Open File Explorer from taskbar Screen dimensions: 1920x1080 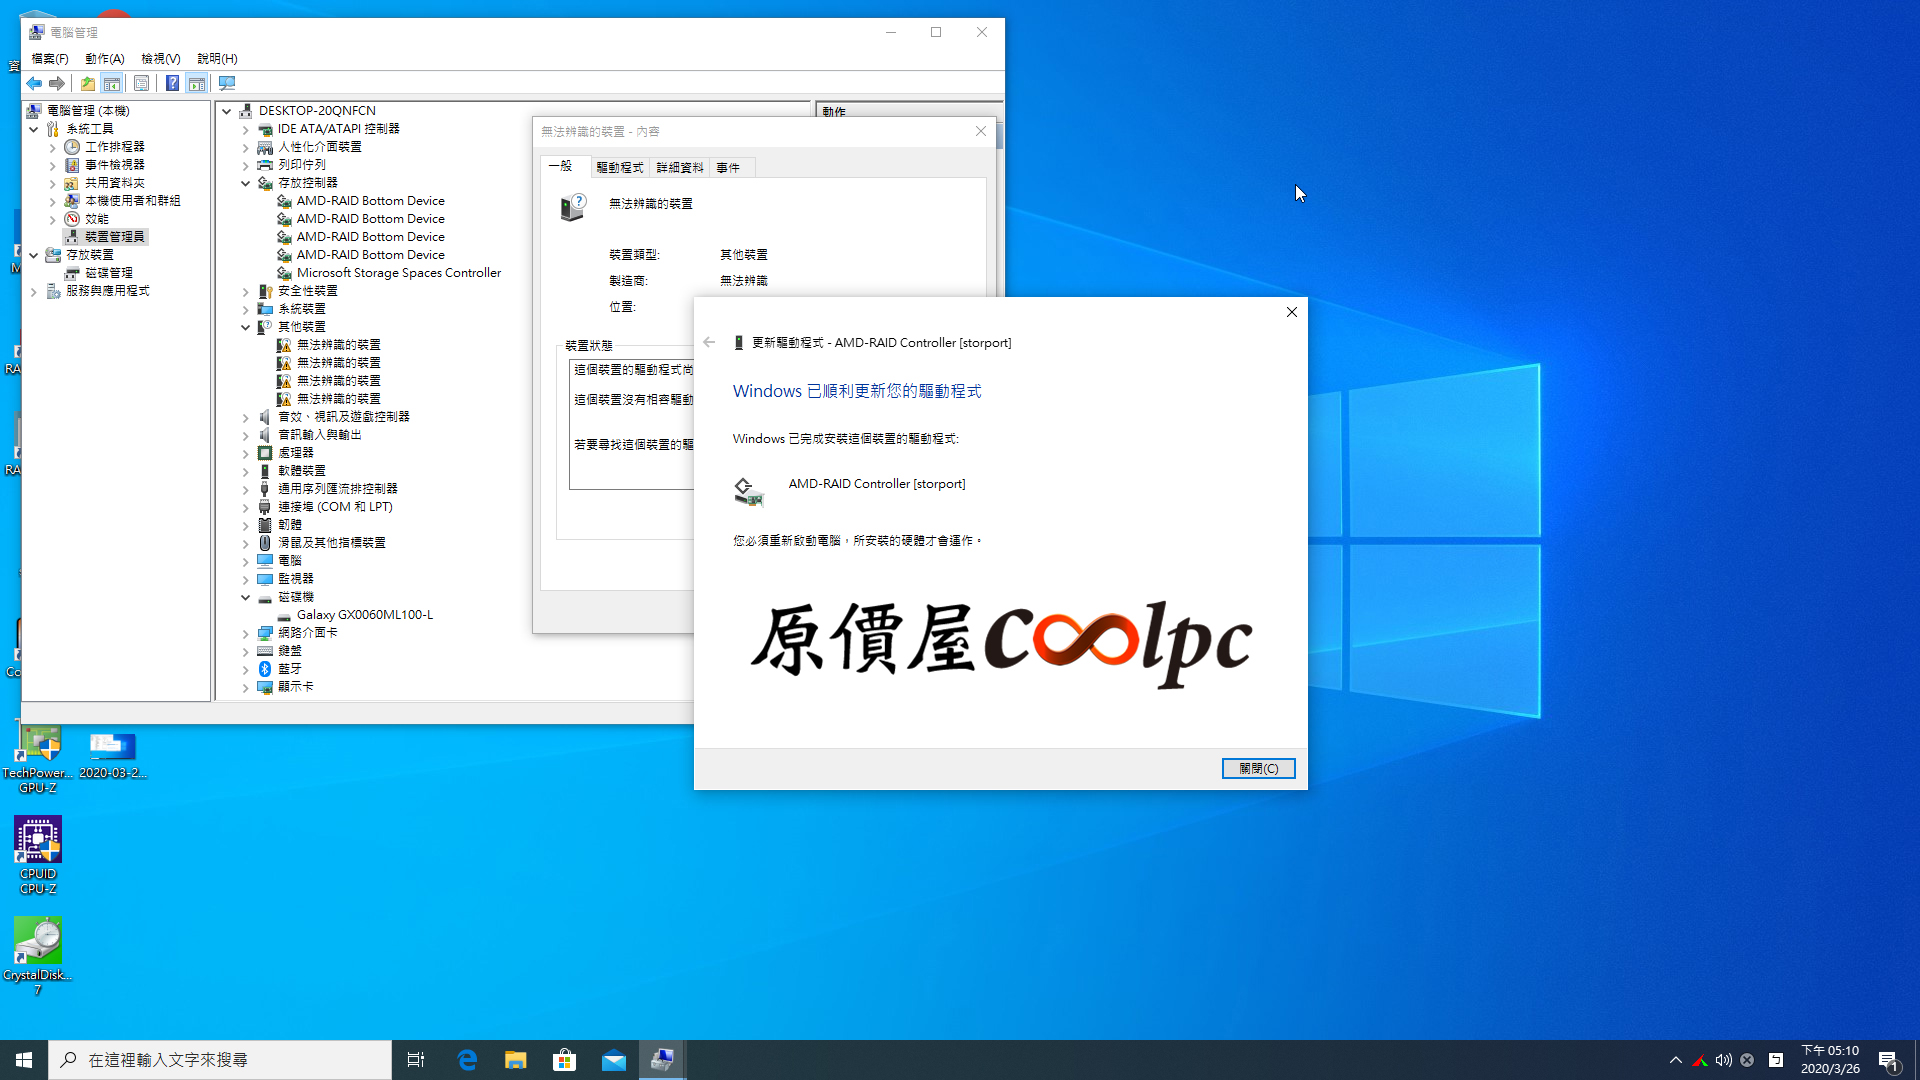point(515,1060)
